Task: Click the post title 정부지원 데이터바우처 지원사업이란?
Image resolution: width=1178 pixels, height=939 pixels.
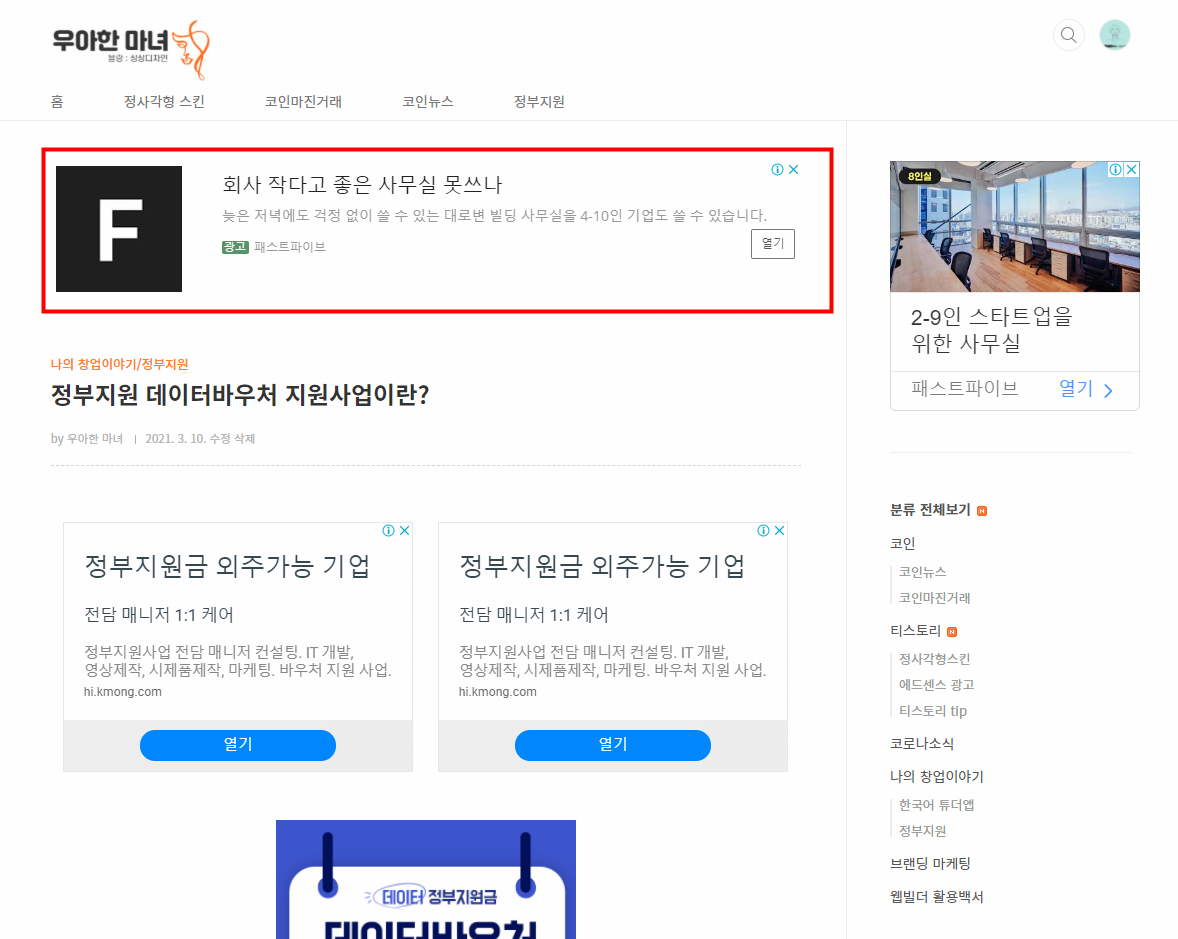Action: click(x=240, y=394)
